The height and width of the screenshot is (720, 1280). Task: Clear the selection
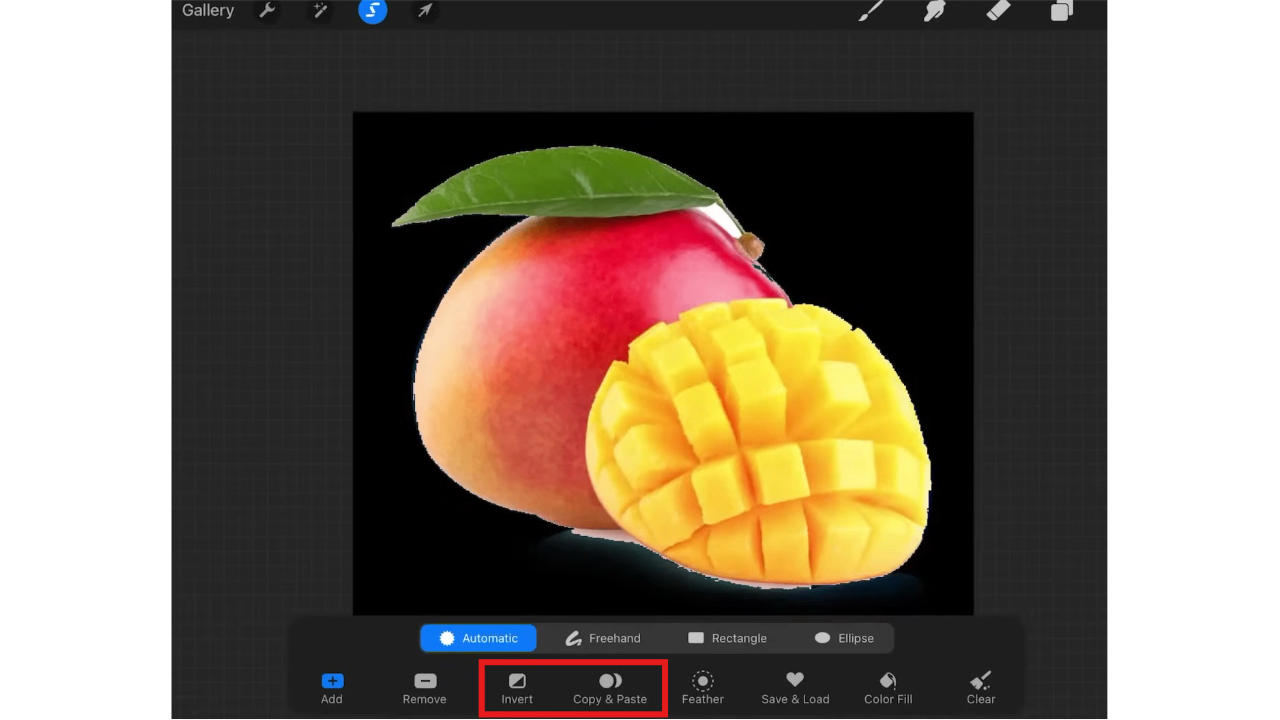[x=981, y=689]
